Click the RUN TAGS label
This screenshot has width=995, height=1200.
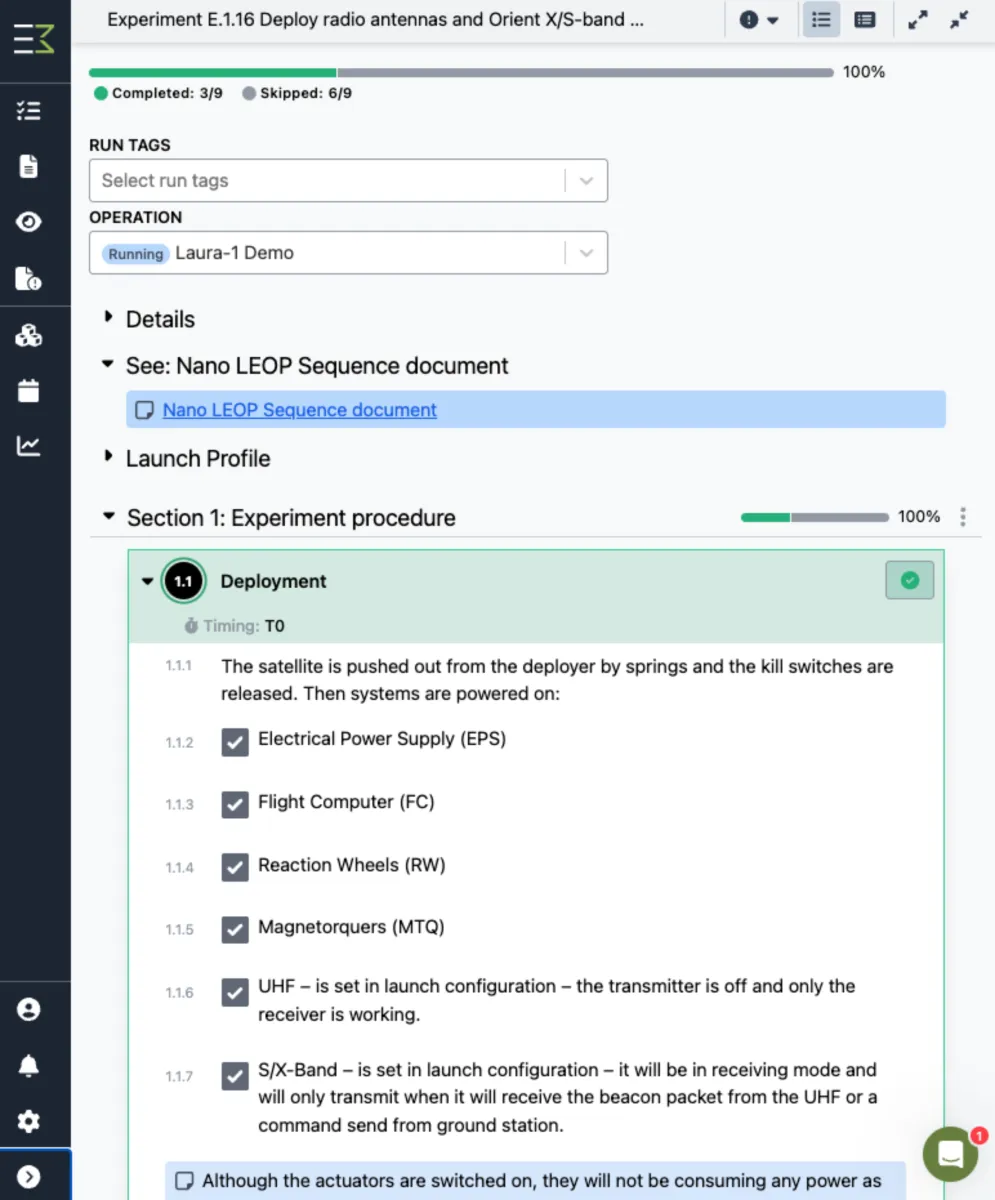pos(130,145)
